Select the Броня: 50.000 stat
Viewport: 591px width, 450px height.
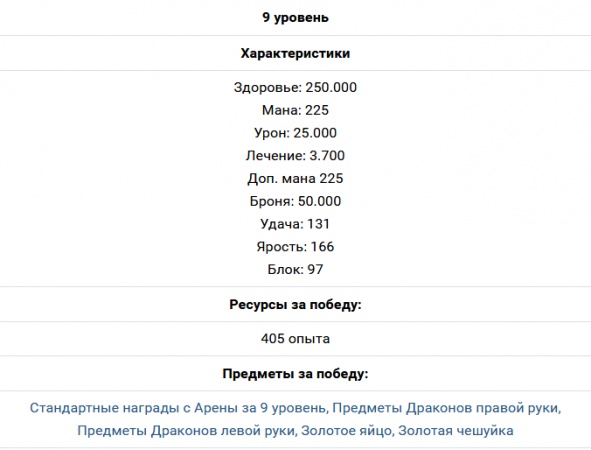pyautogui.click(x=296, y=201)
